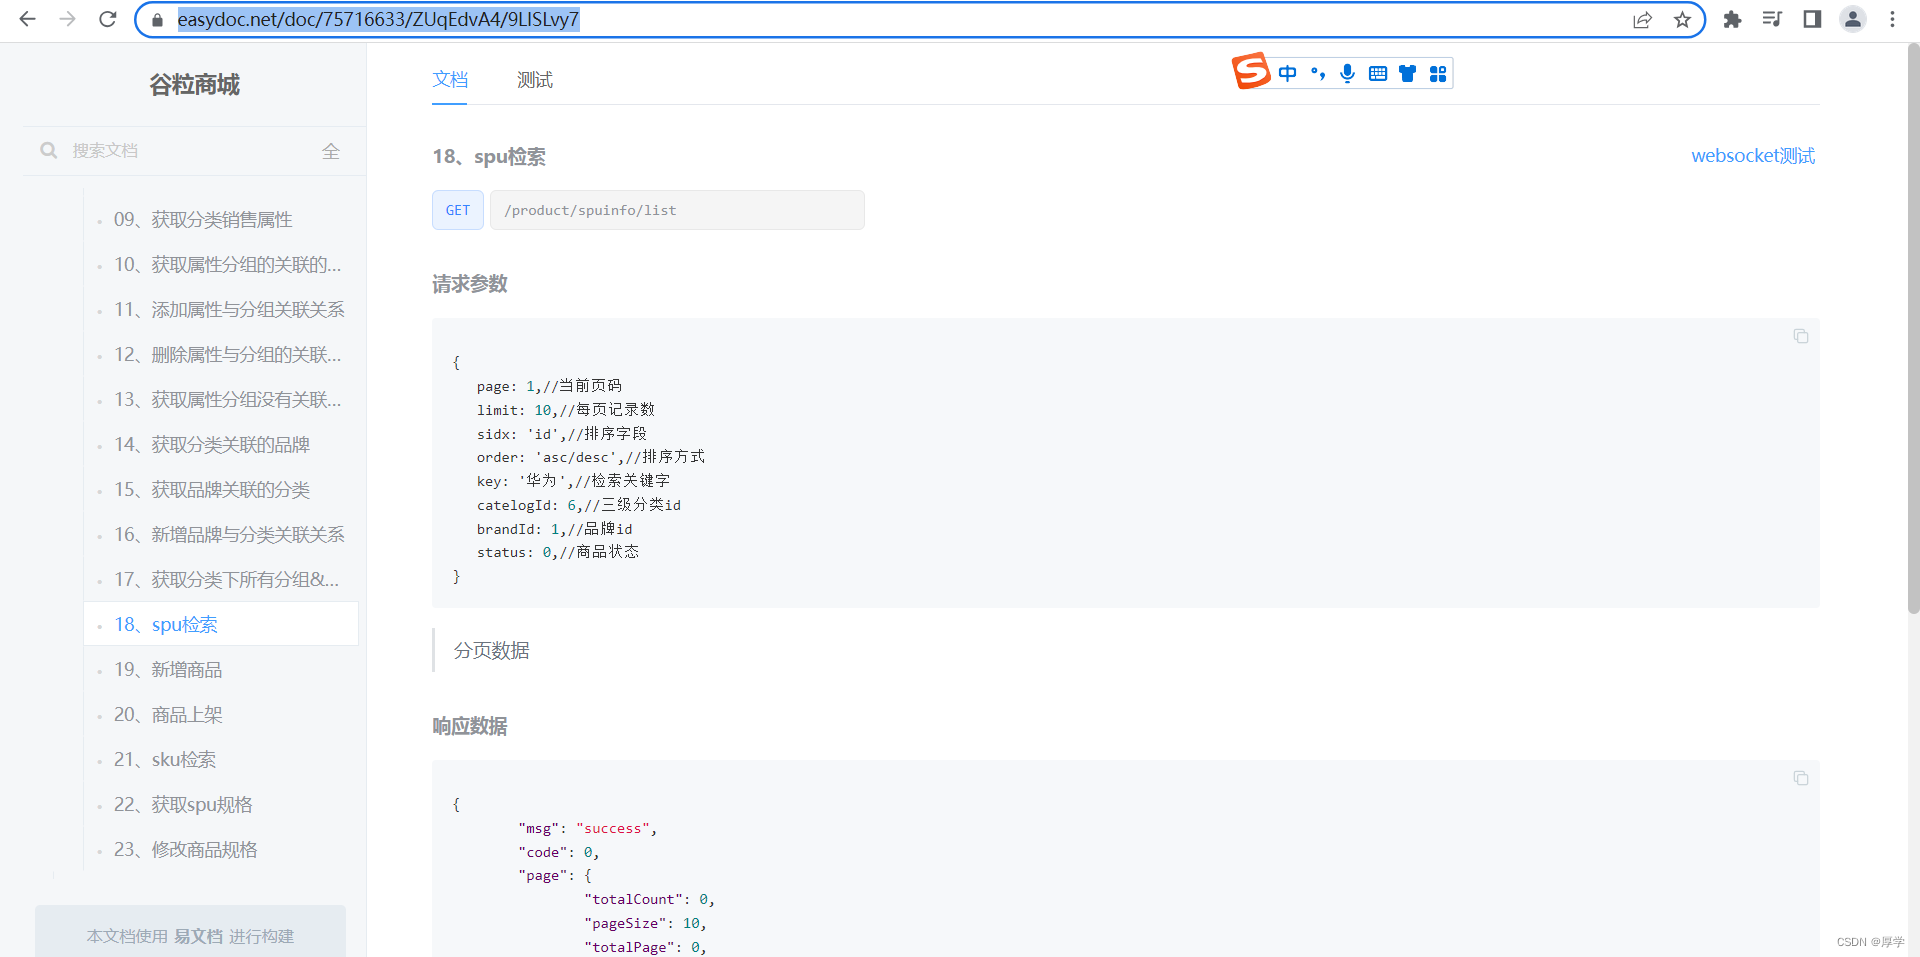This screenshot has width=1920, height=957.
Task: Open doc 20、商品上架
Action: point(168,714)
